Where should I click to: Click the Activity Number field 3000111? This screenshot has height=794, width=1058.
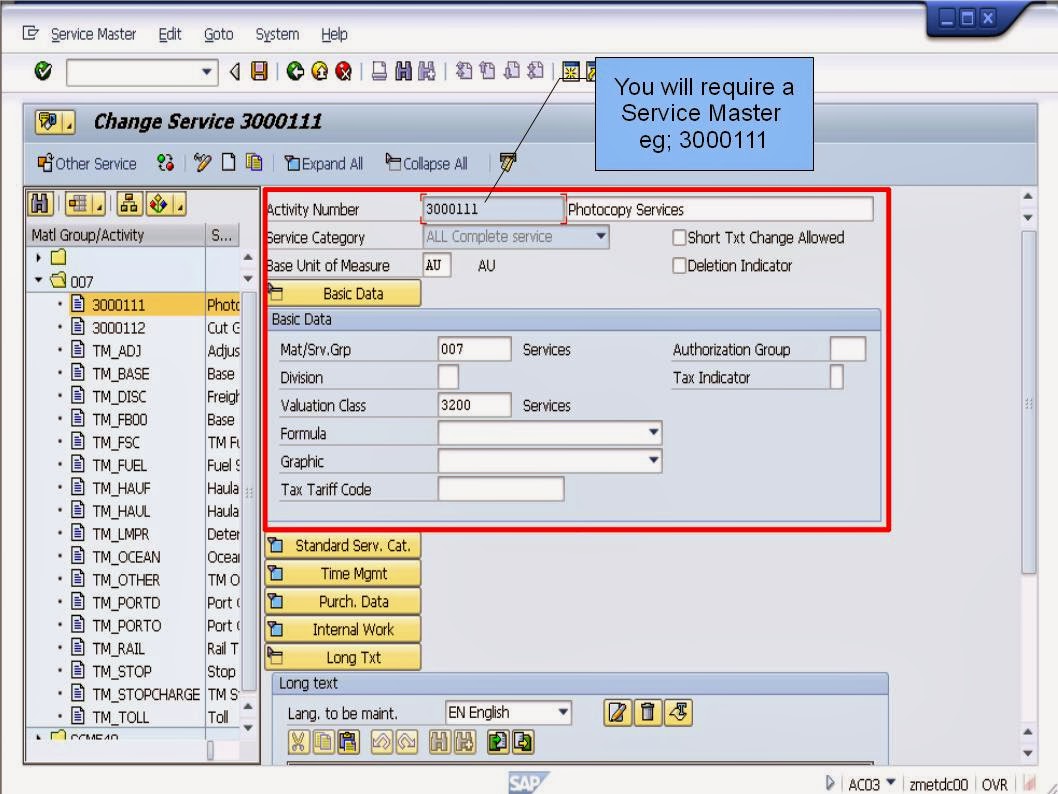click(x=493, y=209)
